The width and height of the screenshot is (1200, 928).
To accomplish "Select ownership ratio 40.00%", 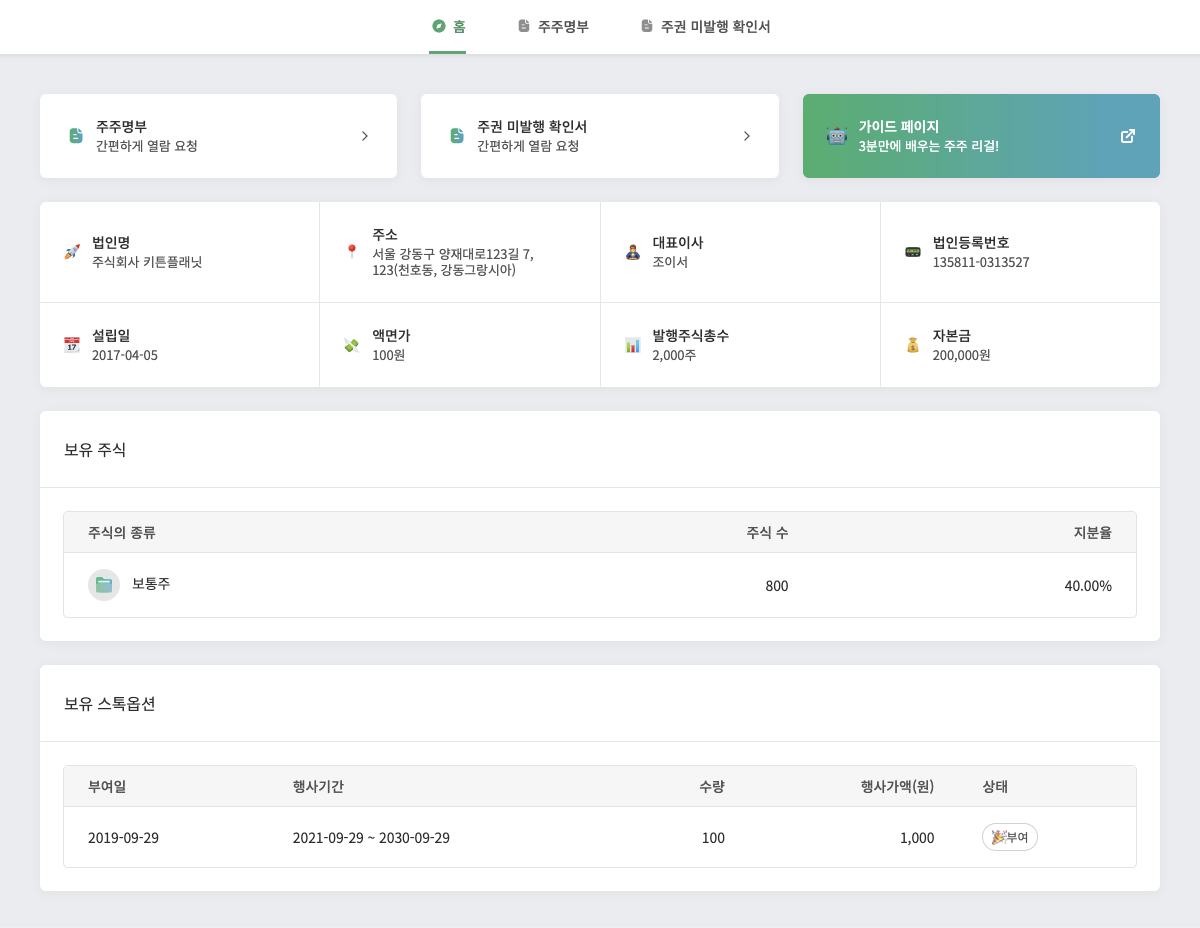I will [1088, 586].
